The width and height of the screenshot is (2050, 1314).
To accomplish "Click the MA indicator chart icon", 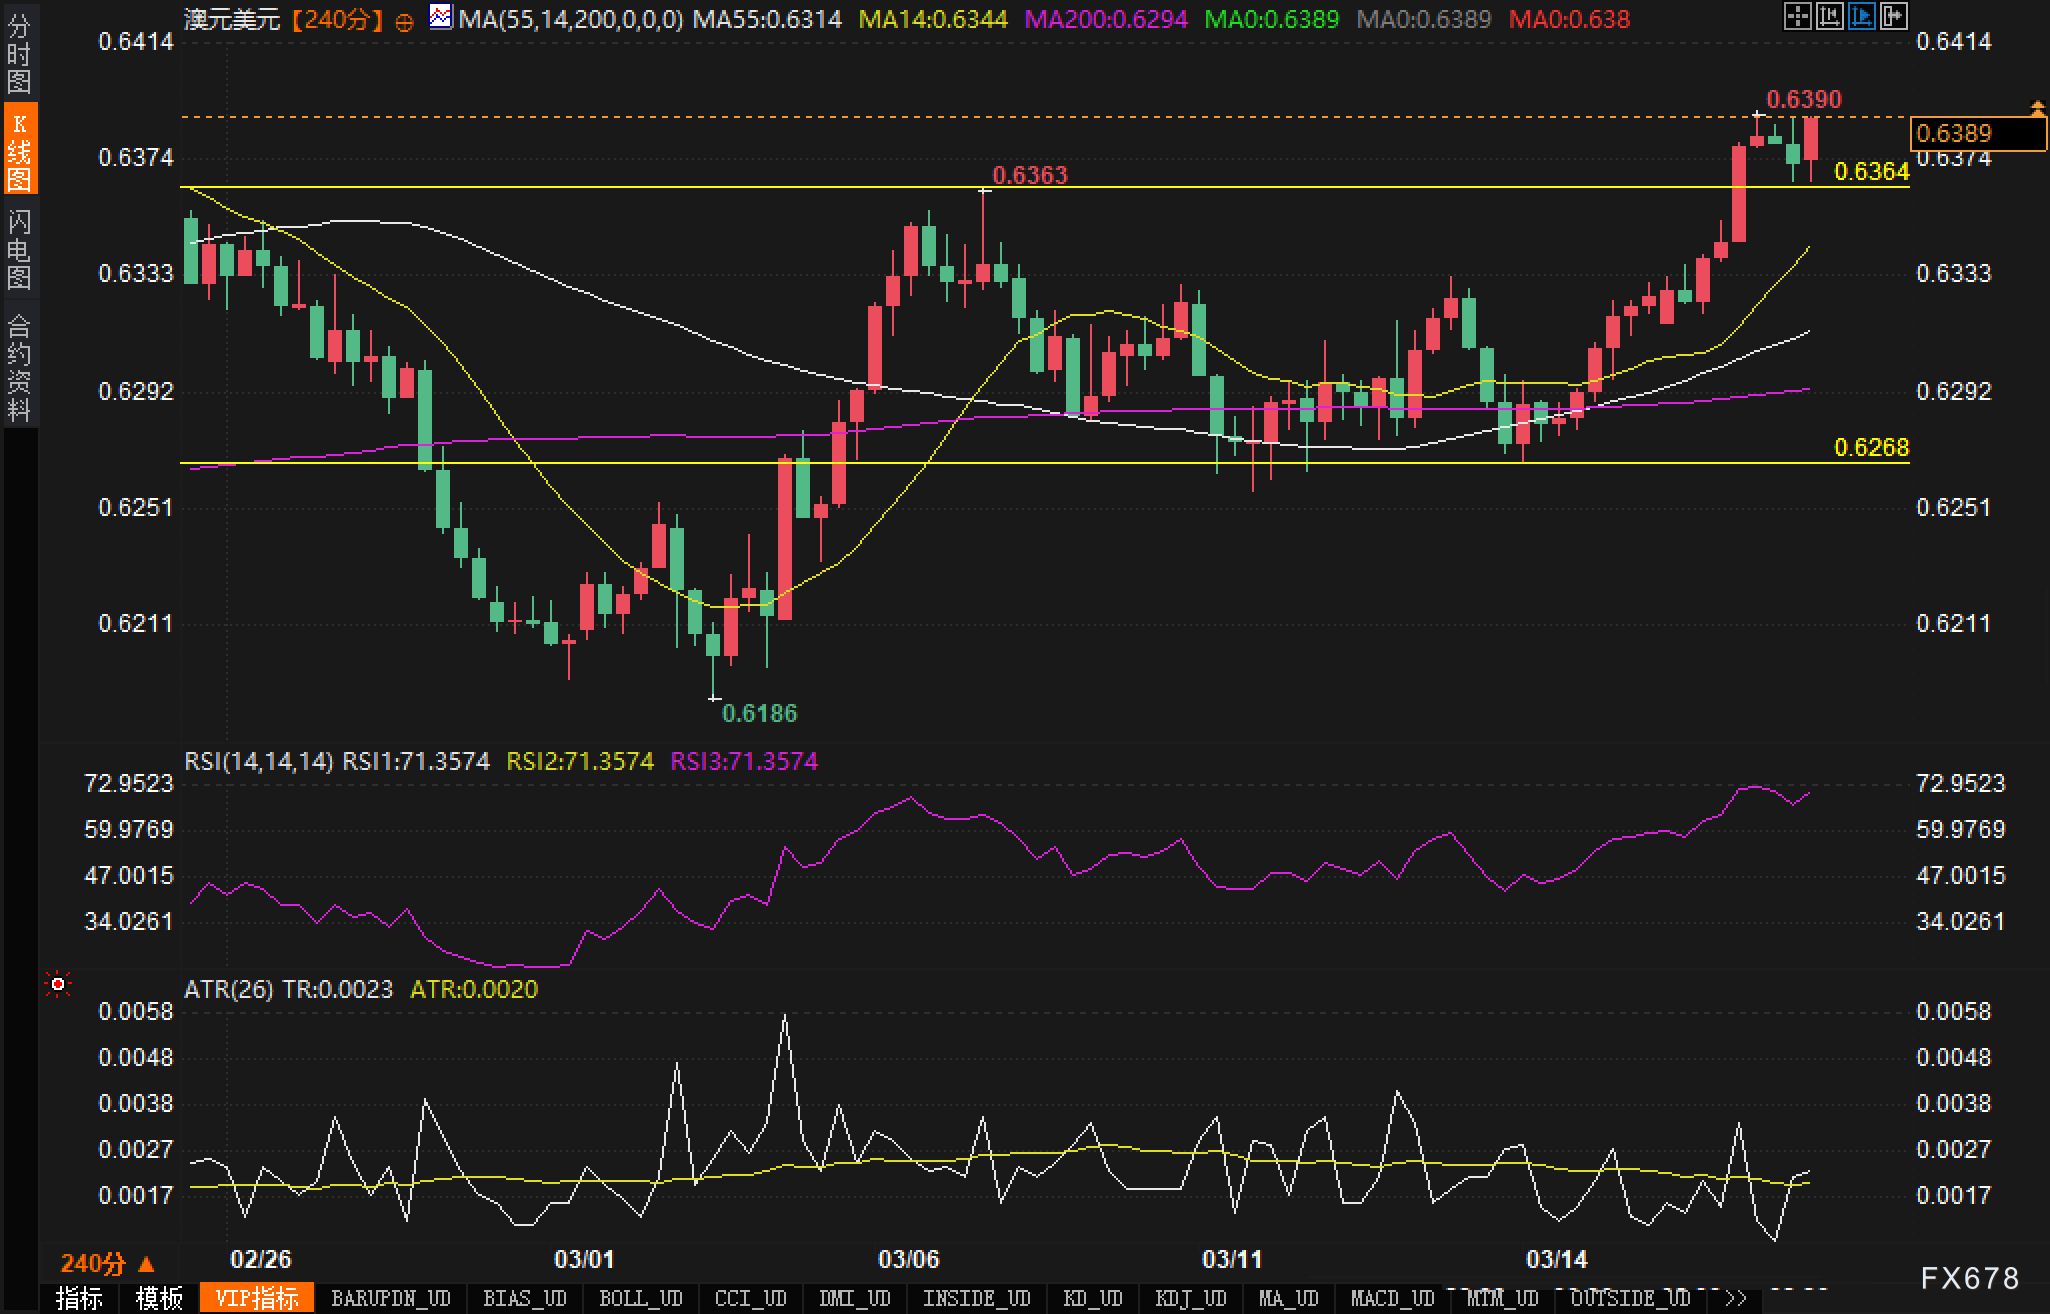I will pyautogui.click(x=440, y=17).
